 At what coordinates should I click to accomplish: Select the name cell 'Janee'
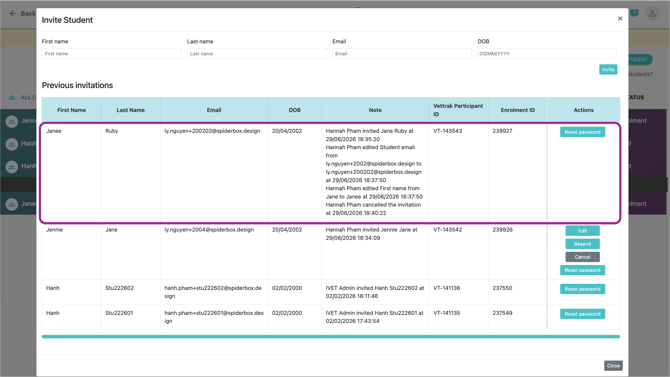coord(54,131)
